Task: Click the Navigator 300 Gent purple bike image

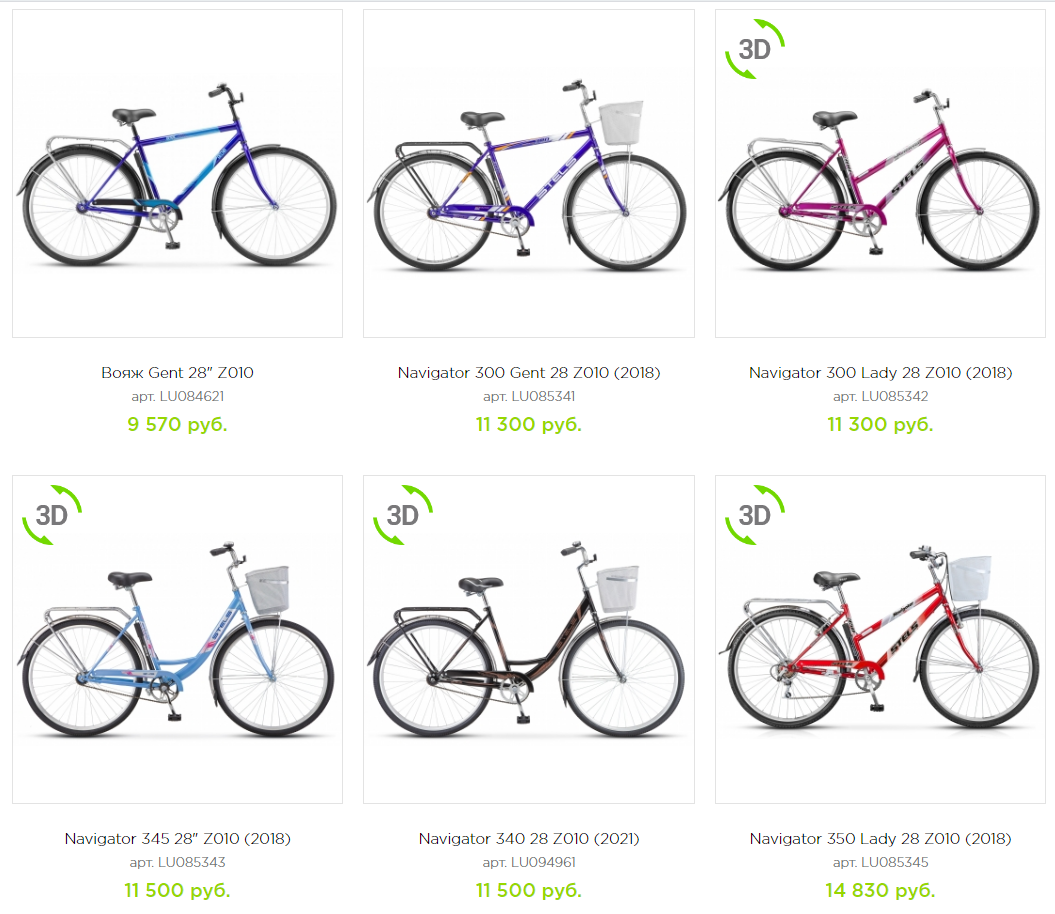Action: [529, 174]
